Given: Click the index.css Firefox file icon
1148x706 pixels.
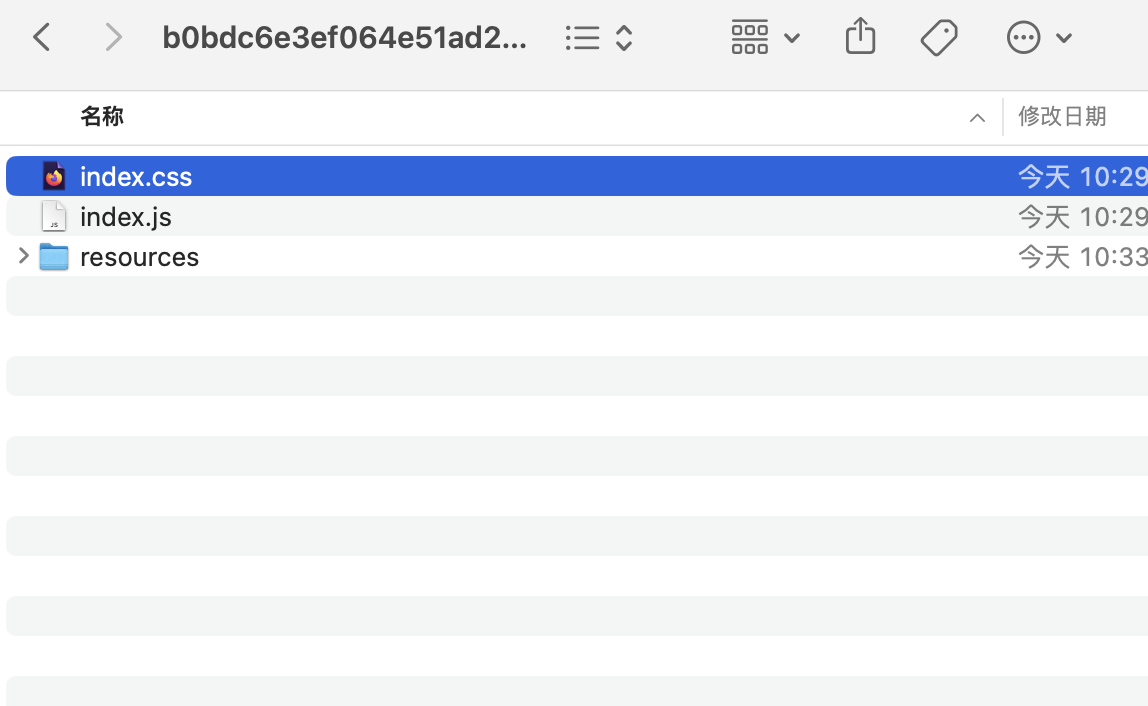Looking at the screenshot, I should coord(54,176).
